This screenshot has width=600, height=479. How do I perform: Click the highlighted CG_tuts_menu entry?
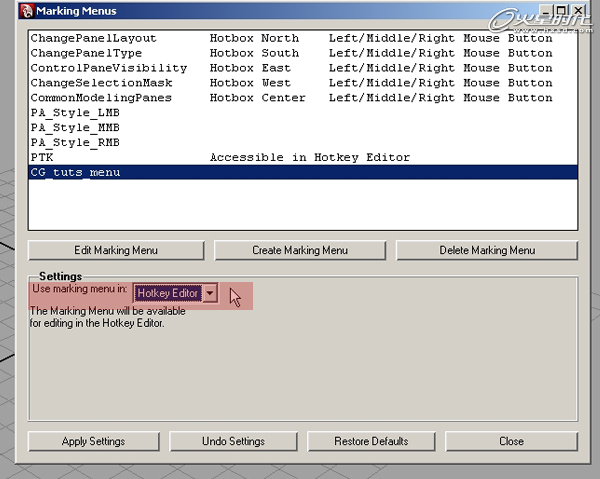[75, 173]
